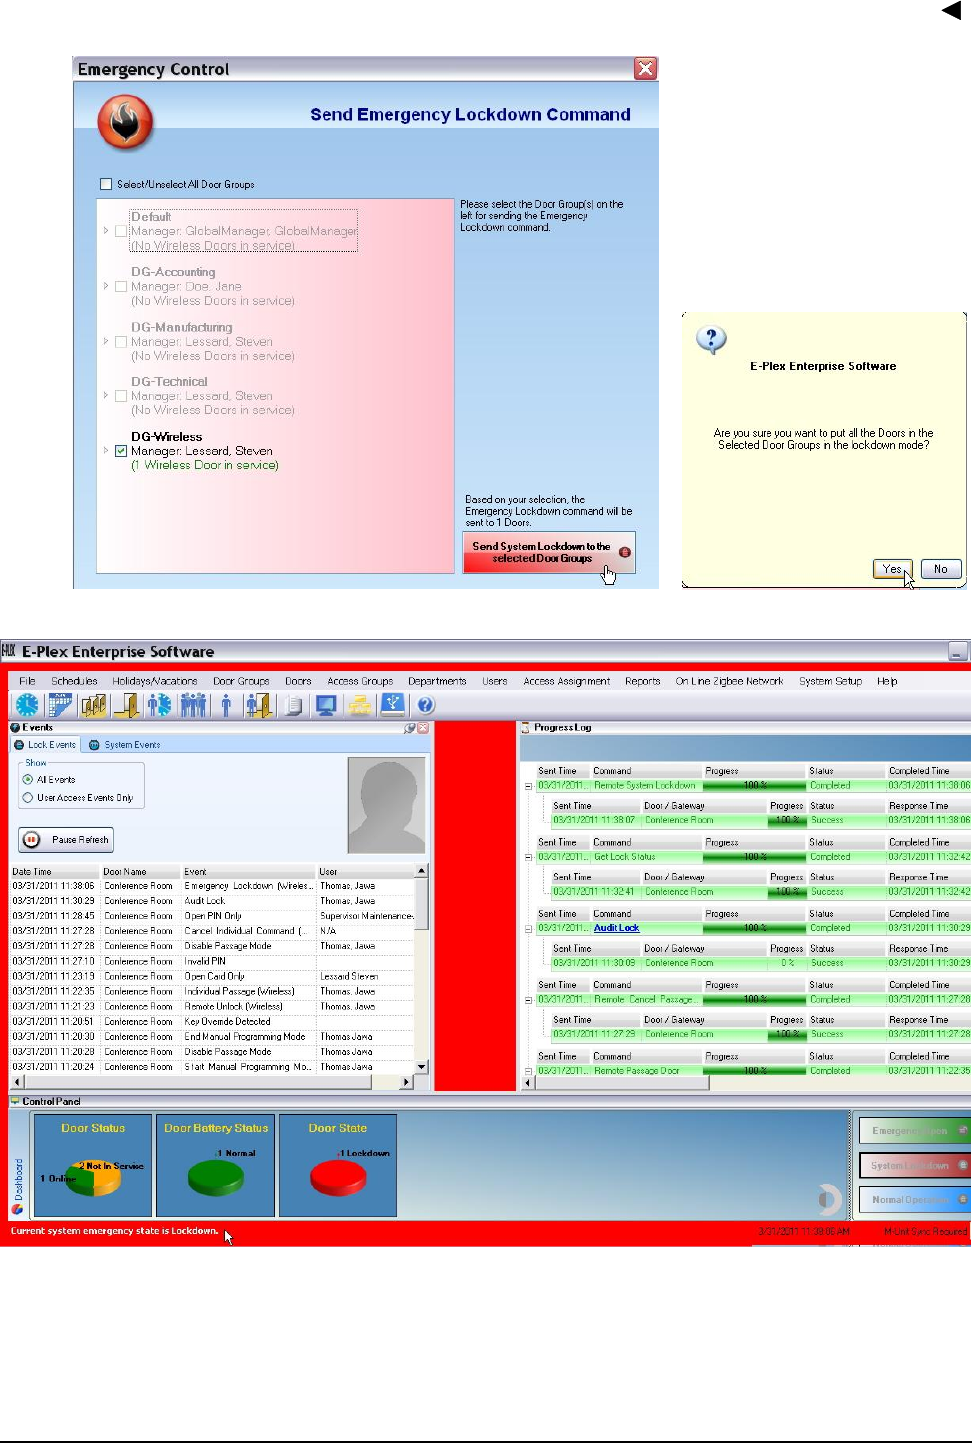This screenshot has width=972, height=1443.
Task: Click the Dashboard icon in Control Panel
Action: (17, 1209)
